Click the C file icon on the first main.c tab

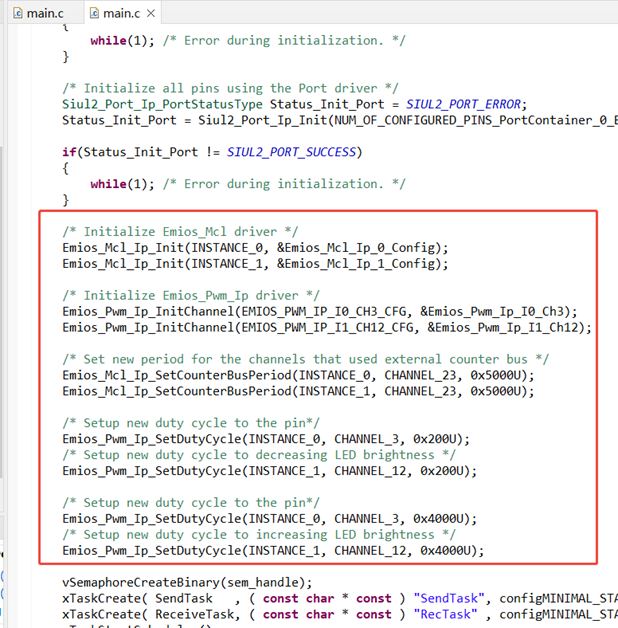pos(15,13)
